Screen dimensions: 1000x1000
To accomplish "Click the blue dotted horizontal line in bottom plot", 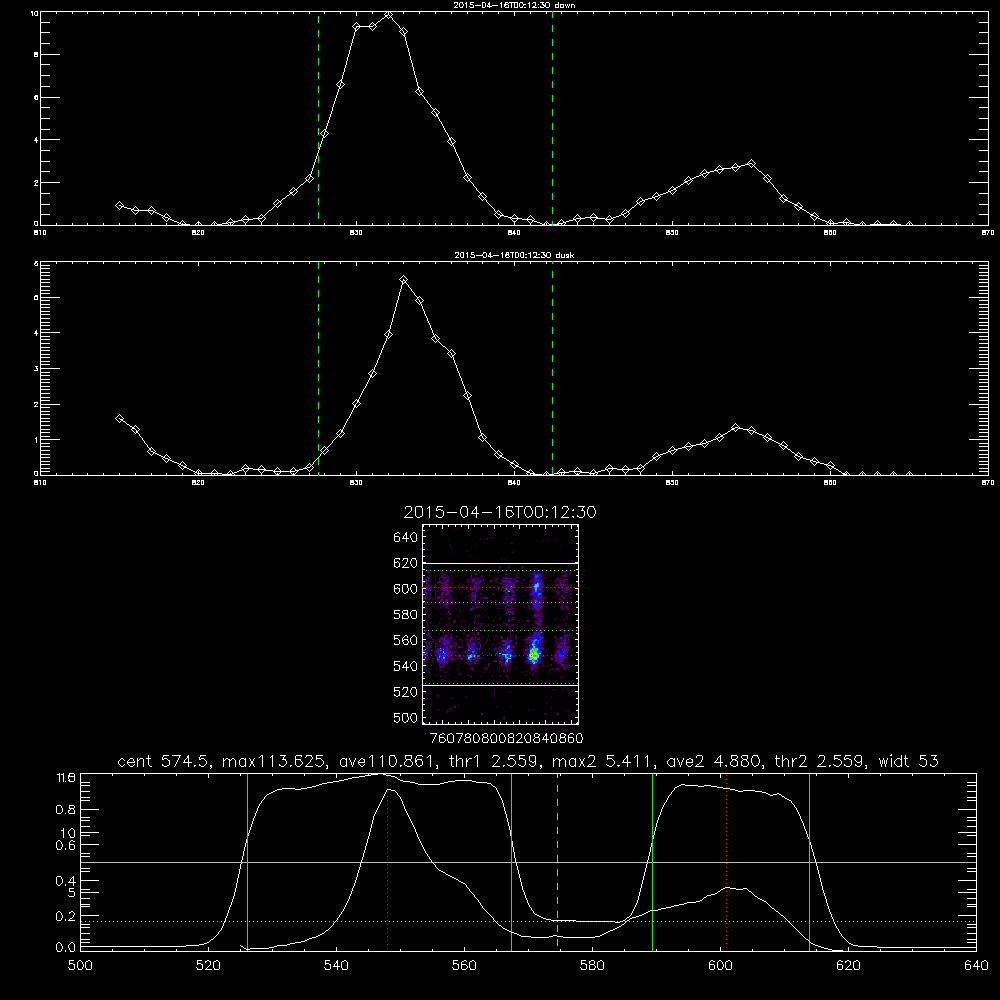I will [528, 921].
